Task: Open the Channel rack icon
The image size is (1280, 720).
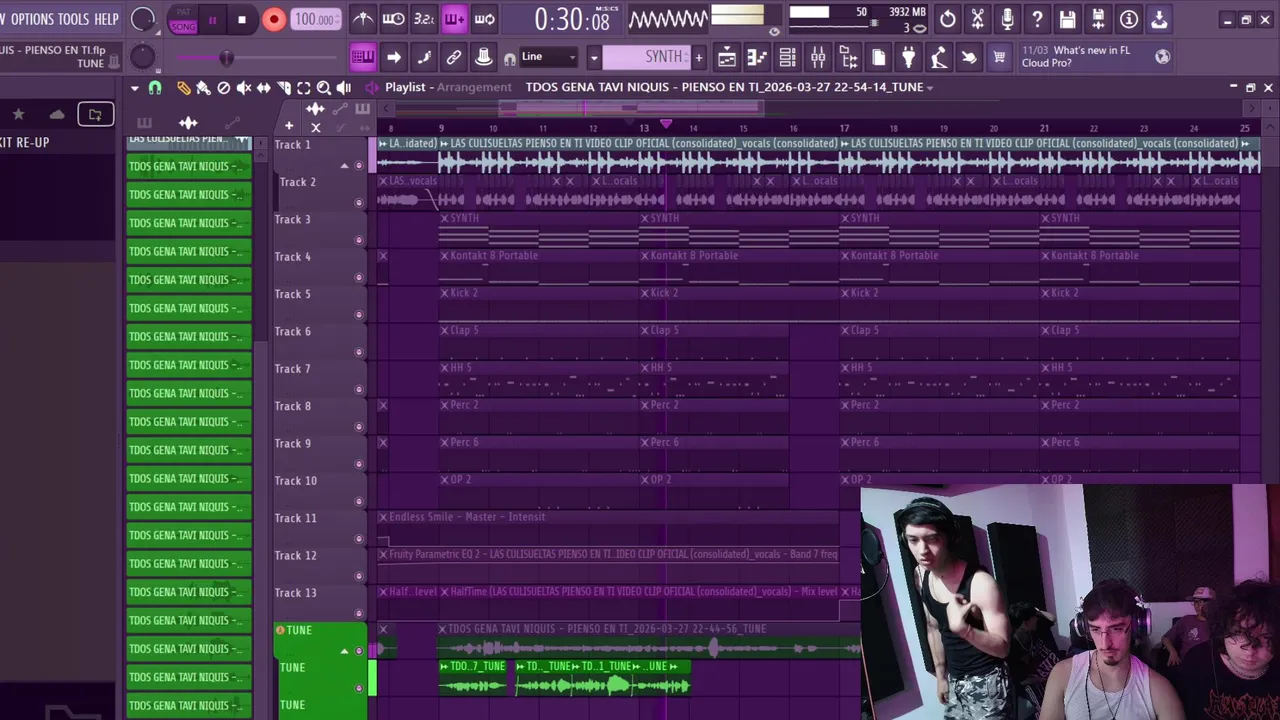Action: (x=787, y=57)
